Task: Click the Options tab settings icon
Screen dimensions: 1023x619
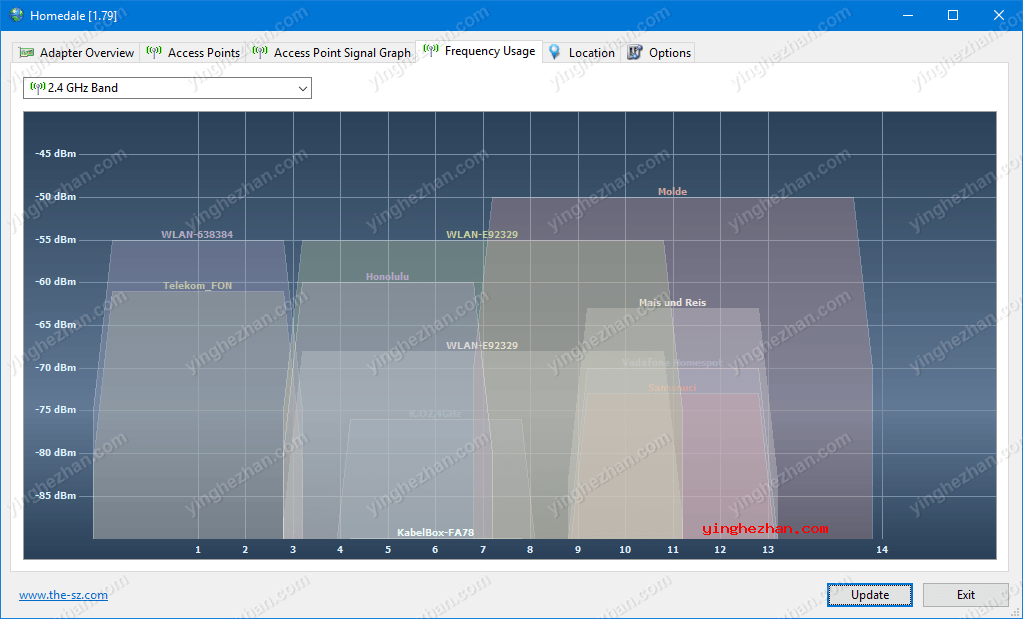Action: (x=635, y=53)
